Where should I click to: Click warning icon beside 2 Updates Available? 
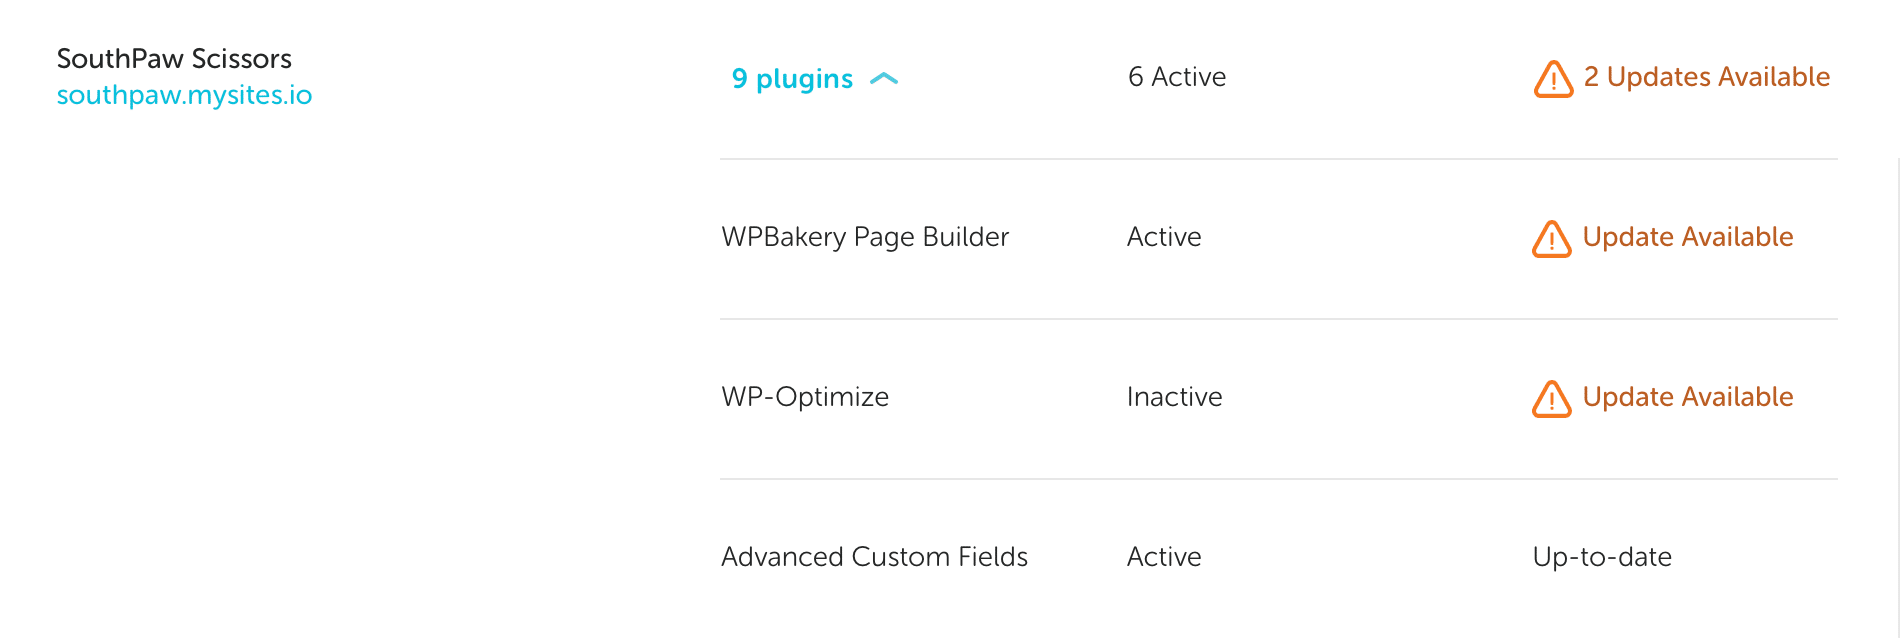(x=1553, y=79)
